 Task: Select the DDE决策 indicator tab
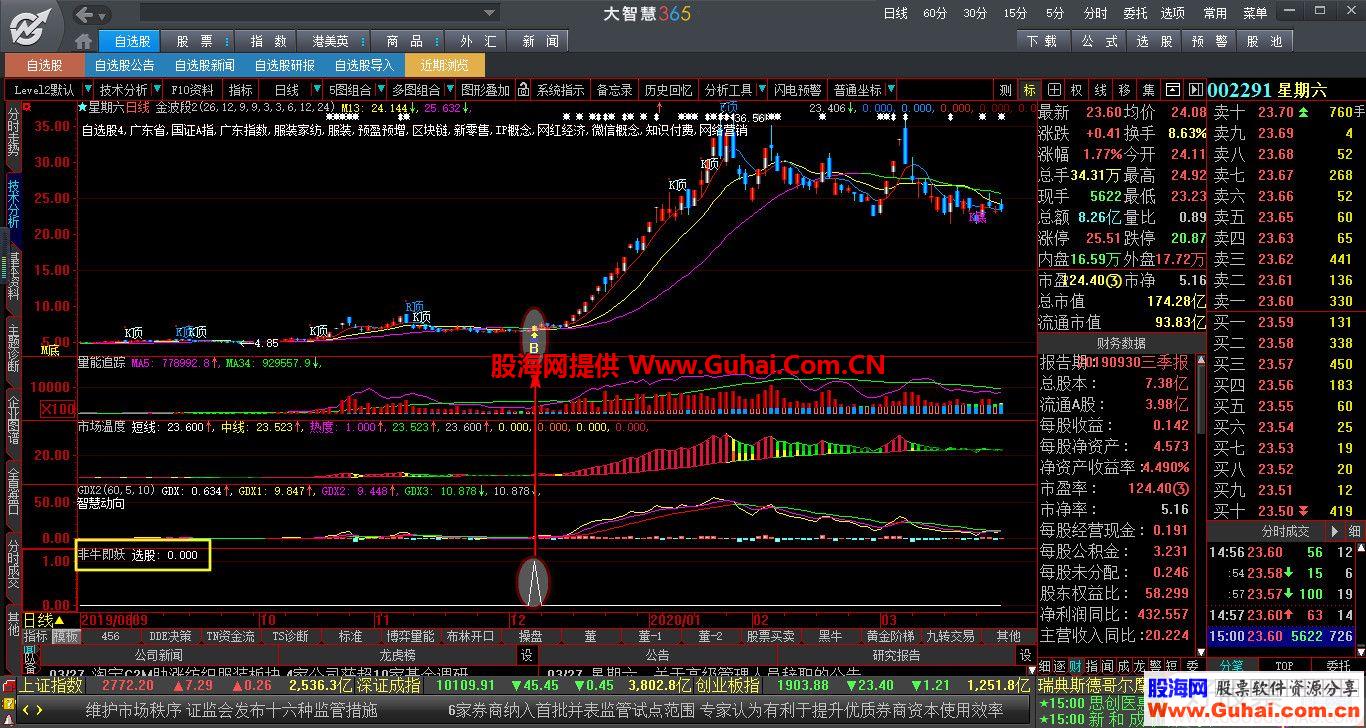click(x=170, y=636)
